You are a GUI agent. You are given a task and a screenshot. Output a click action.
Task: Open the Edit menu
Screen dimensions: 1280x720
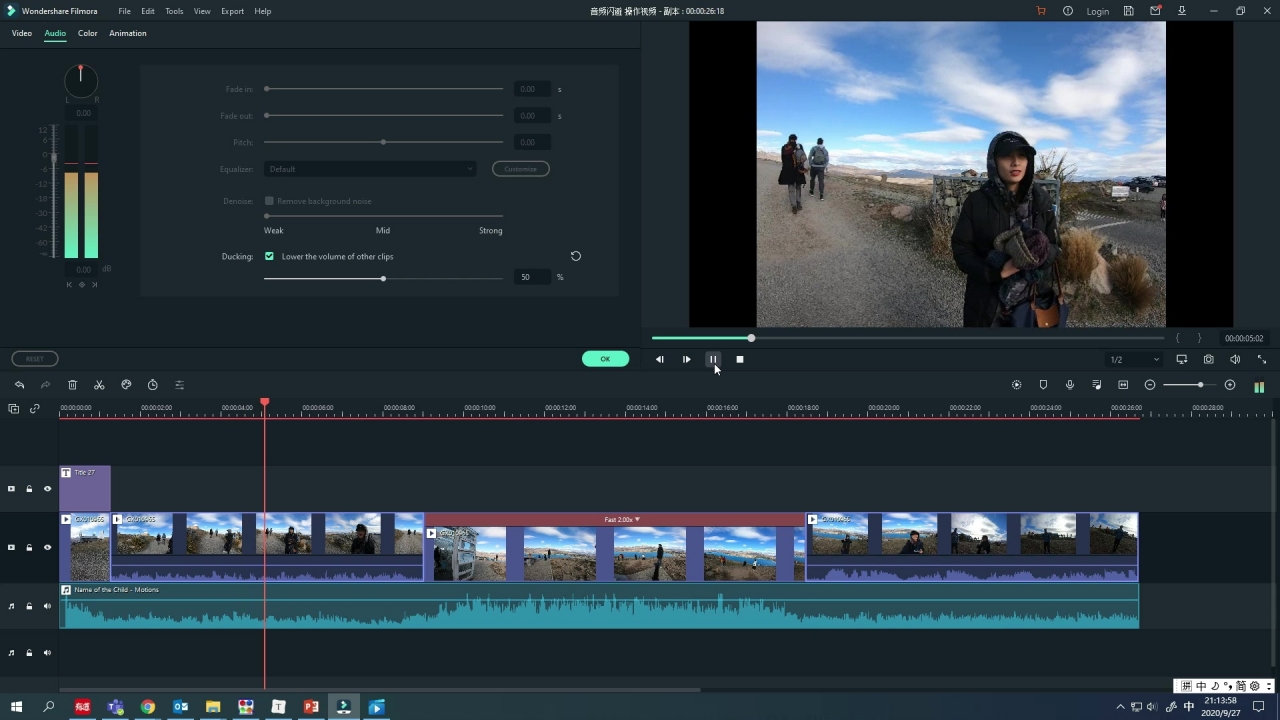point(148,11)
